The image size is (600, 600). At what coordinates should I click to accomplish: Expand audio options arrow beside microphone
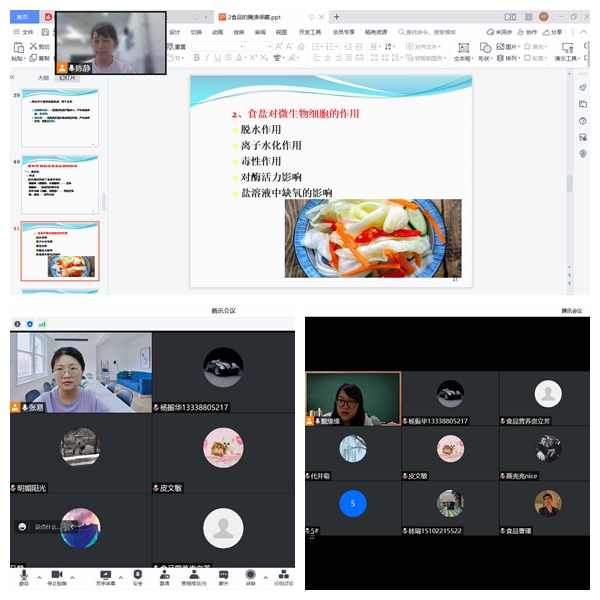click(38, 576)
